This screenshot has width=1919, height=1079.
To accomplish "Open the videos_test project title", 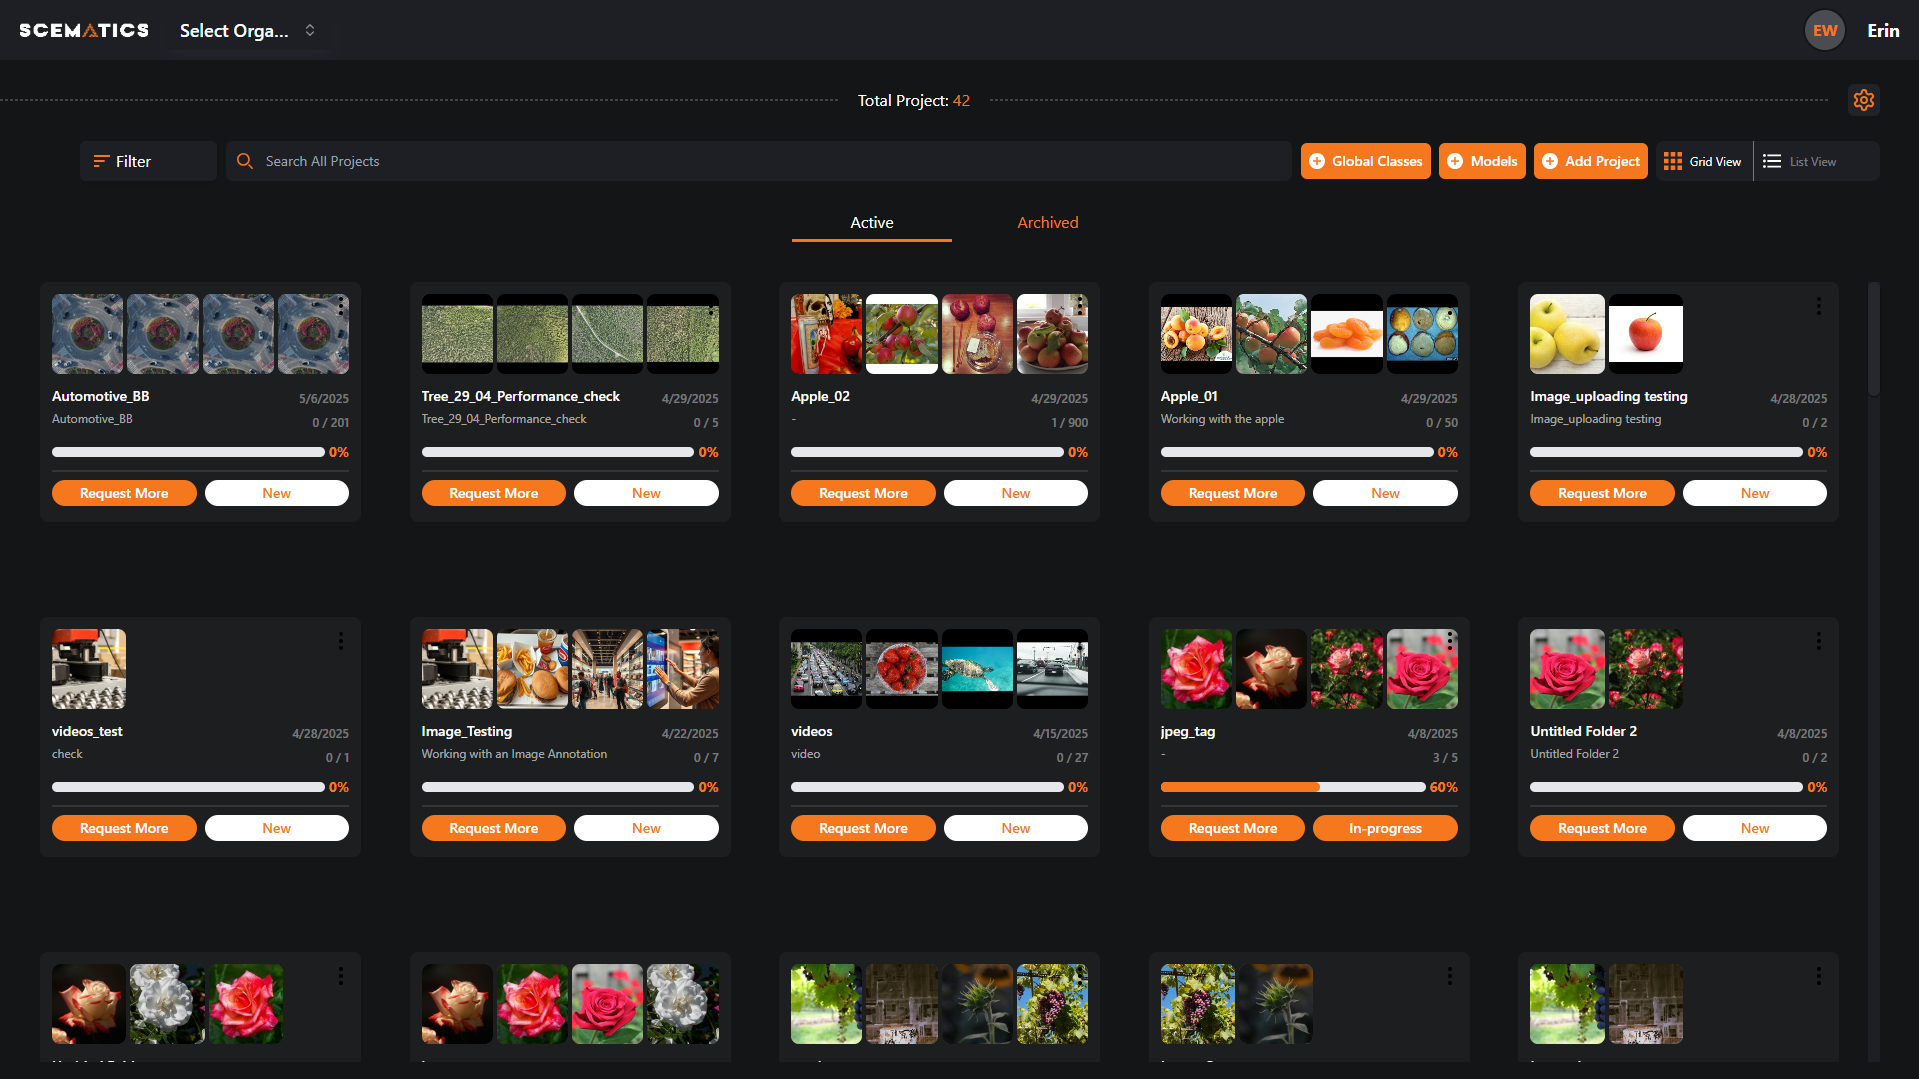I will click(x=87, y=731).
